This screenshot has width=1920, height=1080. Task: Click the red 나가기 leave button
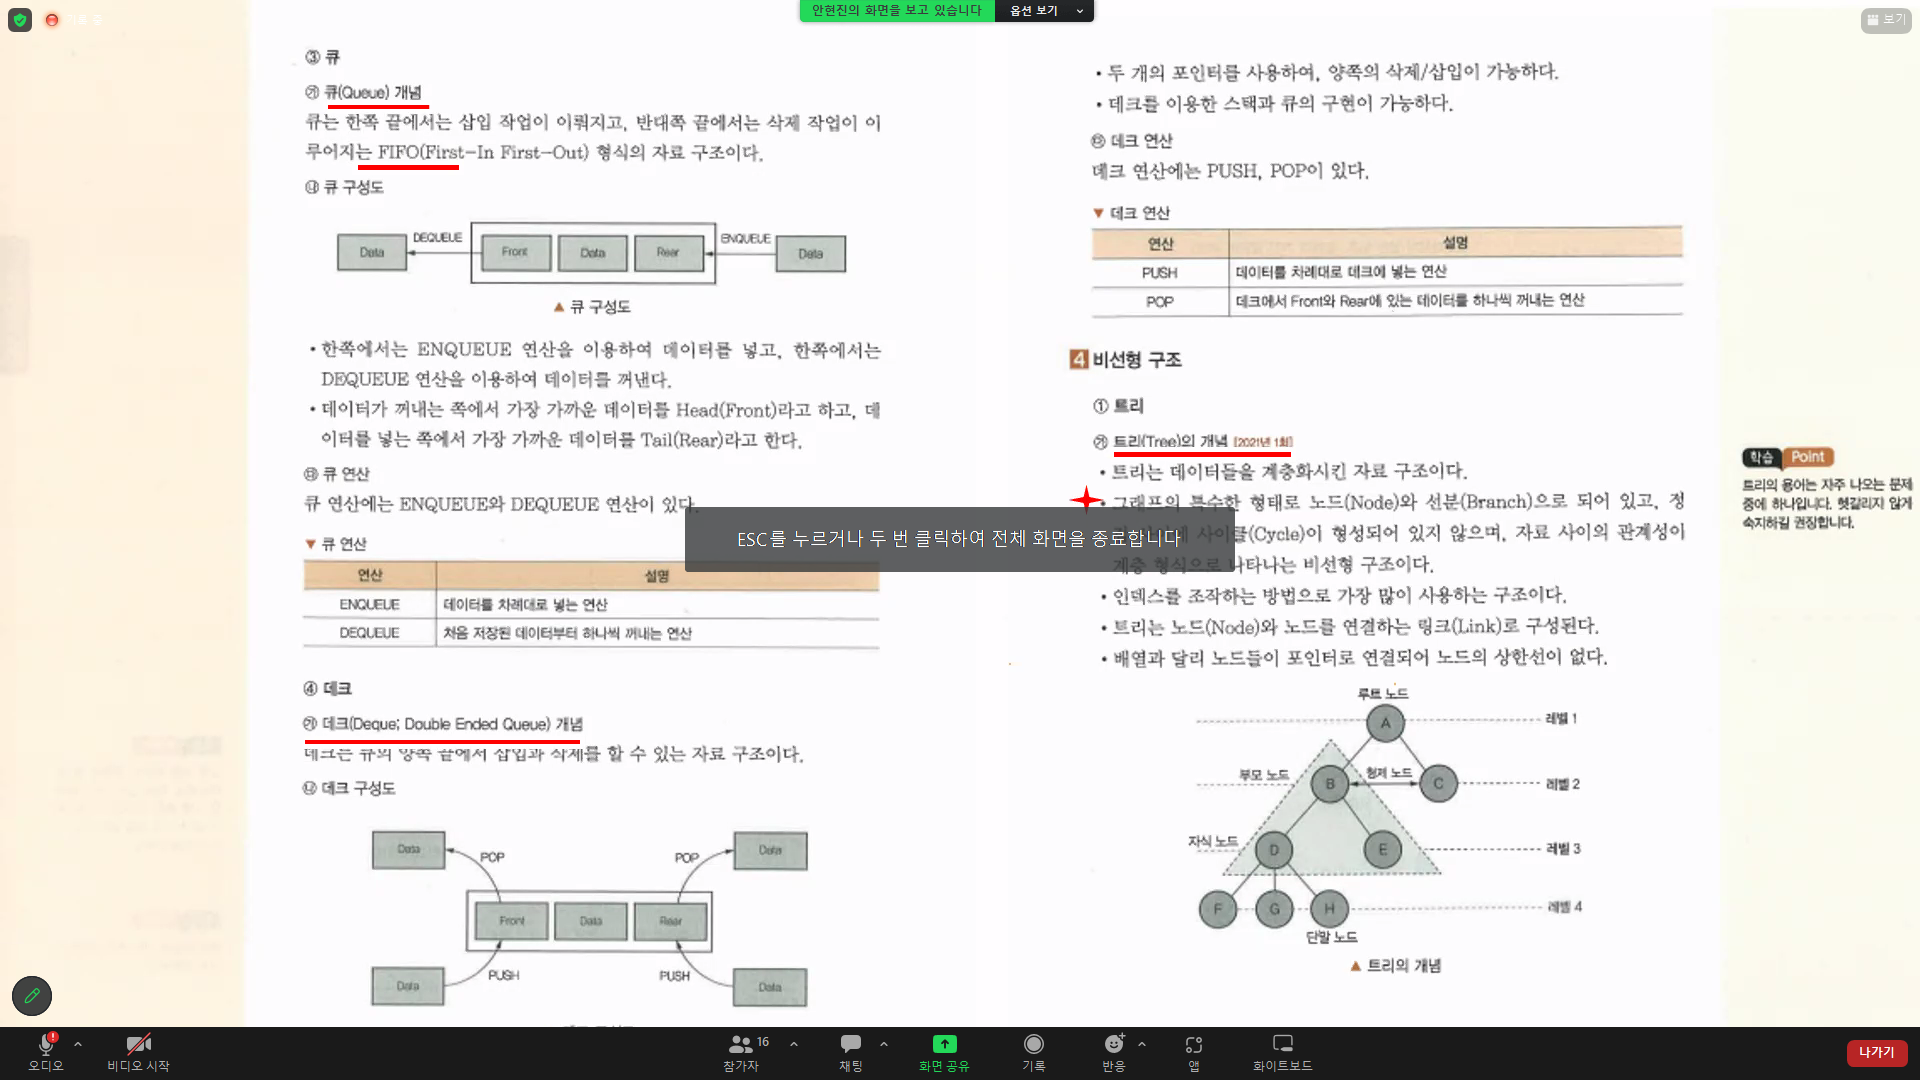tap(1876, 1052)
